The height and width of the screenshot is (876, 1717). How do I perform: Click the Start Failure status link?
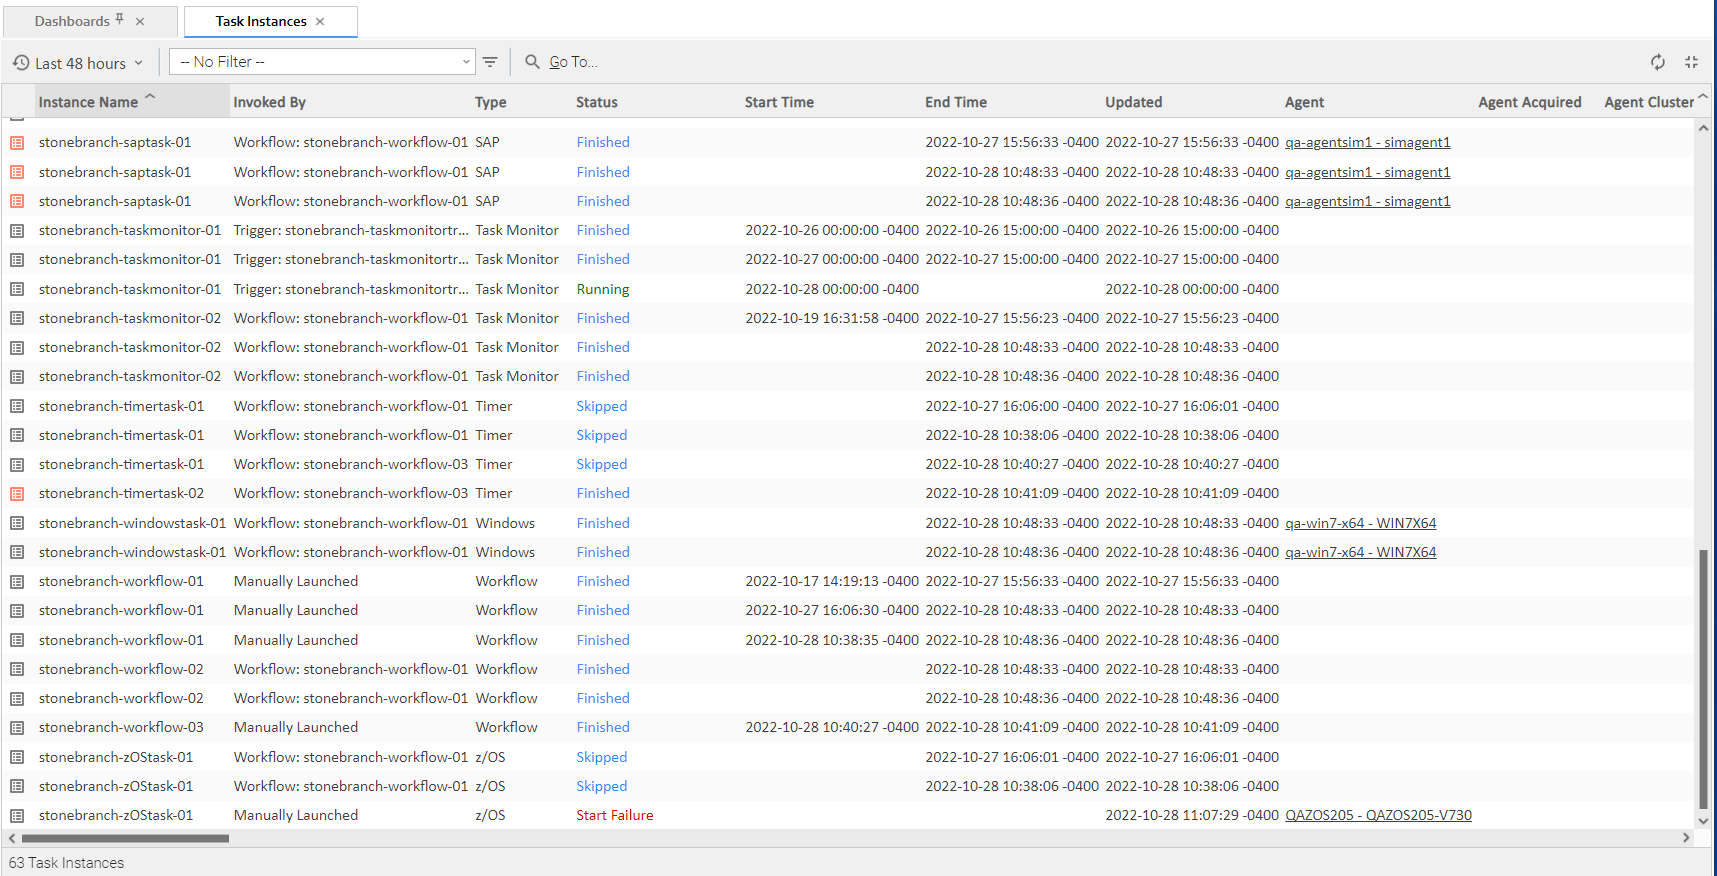tap(614, 816)
